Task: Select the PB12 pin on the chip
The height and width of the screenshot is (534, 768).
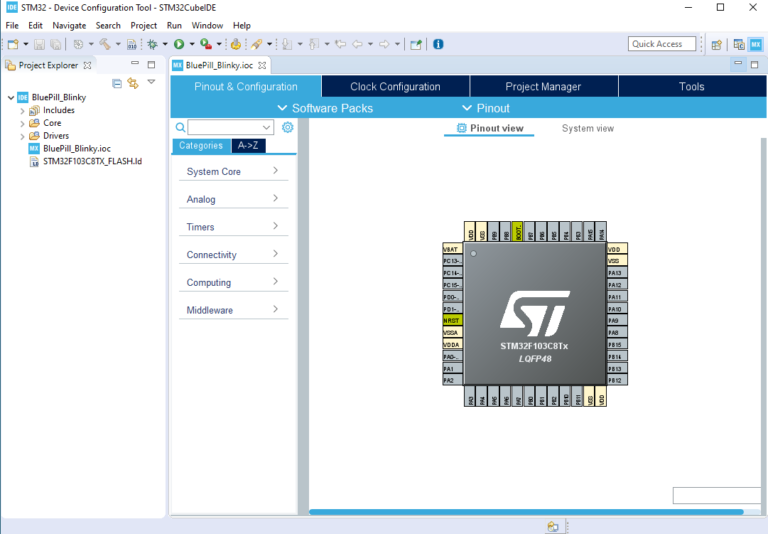Action: 617,380
